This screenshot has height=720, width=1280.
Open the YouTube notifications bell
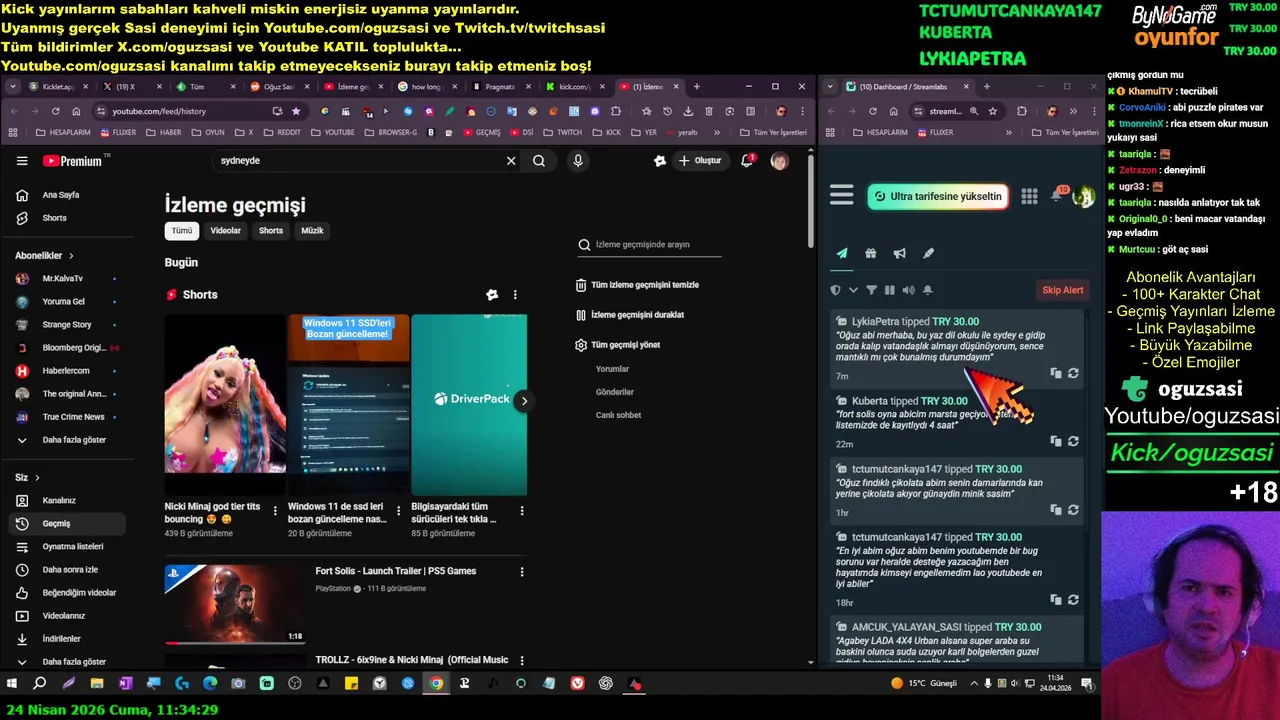[x=746, y=160]
